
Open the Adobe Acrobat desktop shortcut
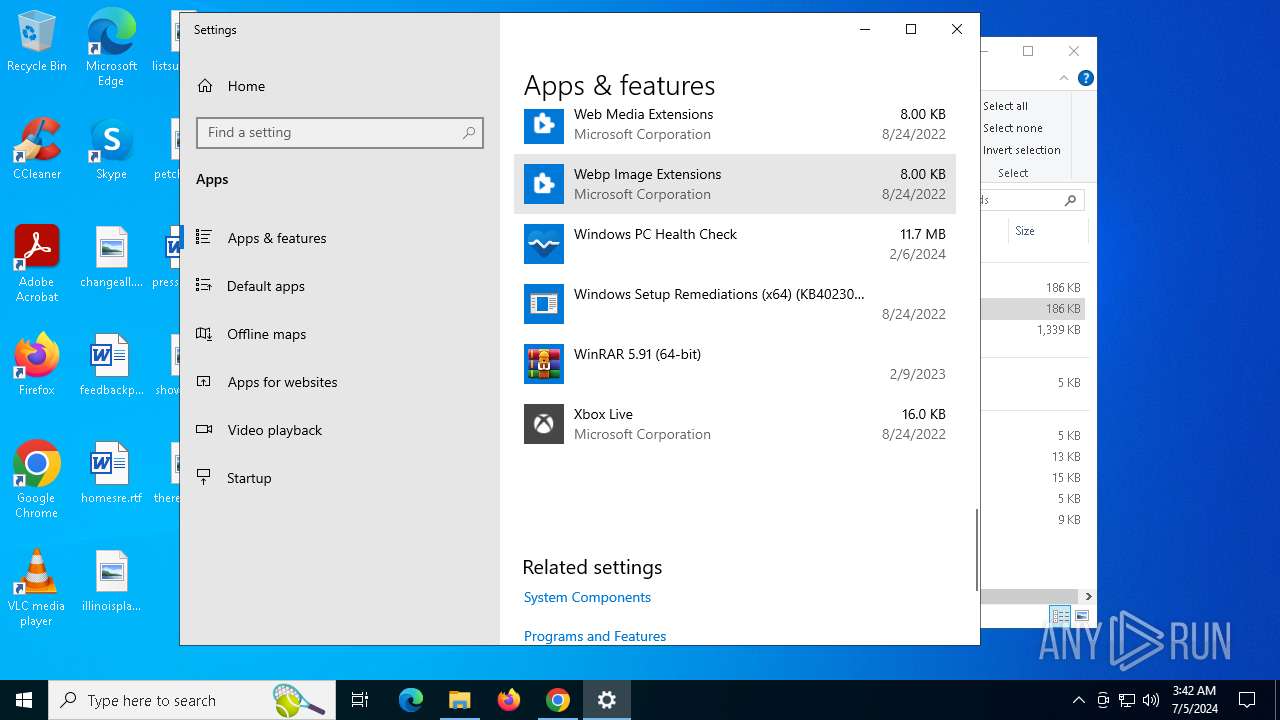click(x=37, y=264)
